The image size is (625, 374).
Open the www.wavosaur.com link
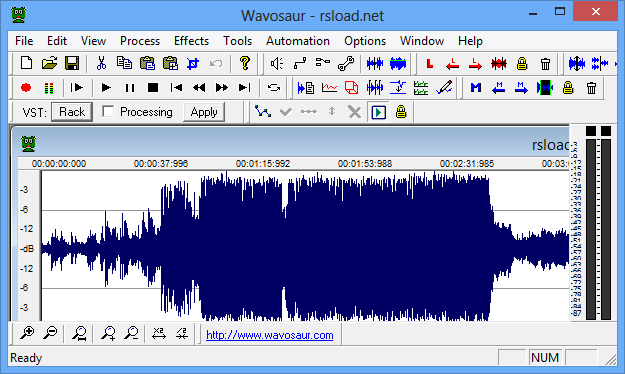pos(269,335)
